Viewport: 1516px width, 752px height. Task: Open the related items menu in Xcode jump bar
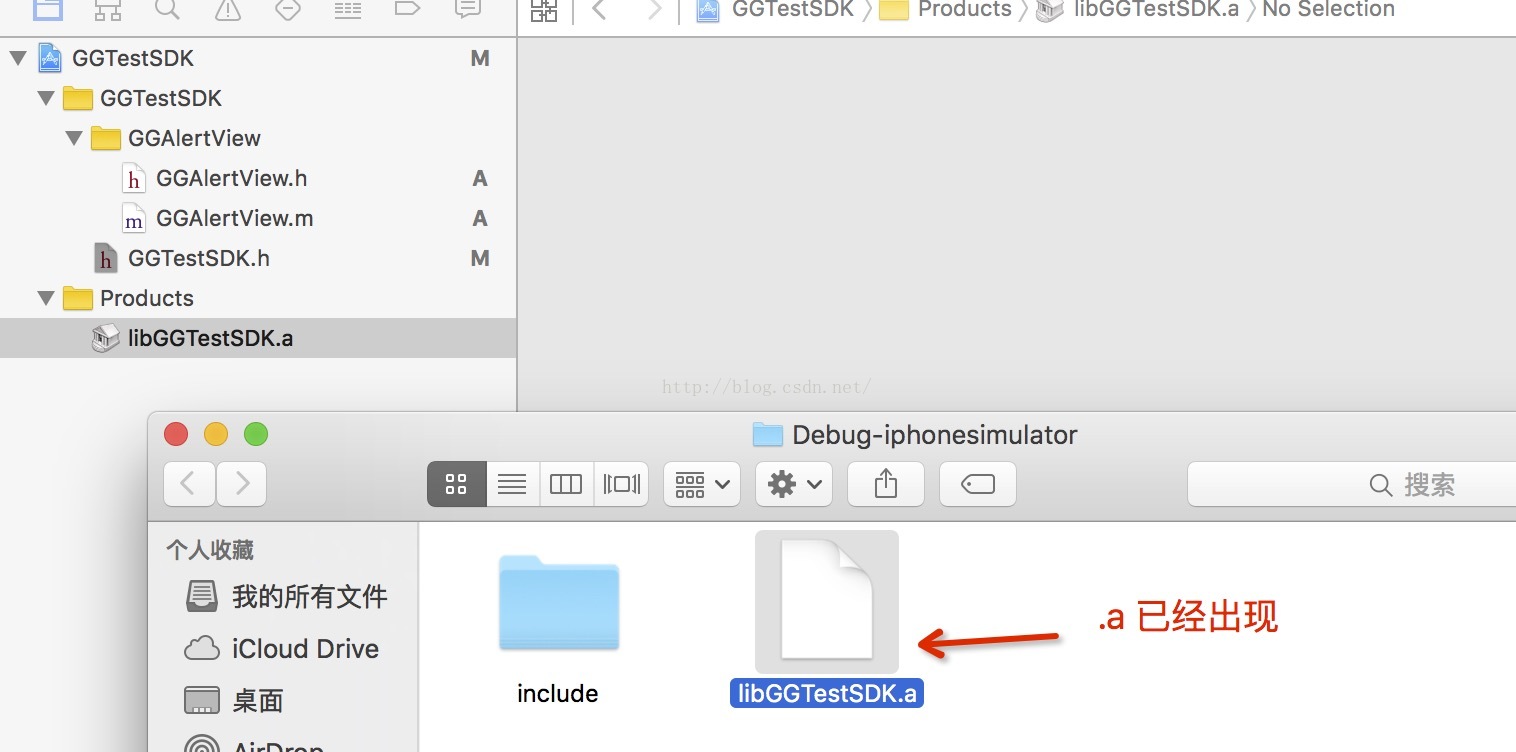544,10
